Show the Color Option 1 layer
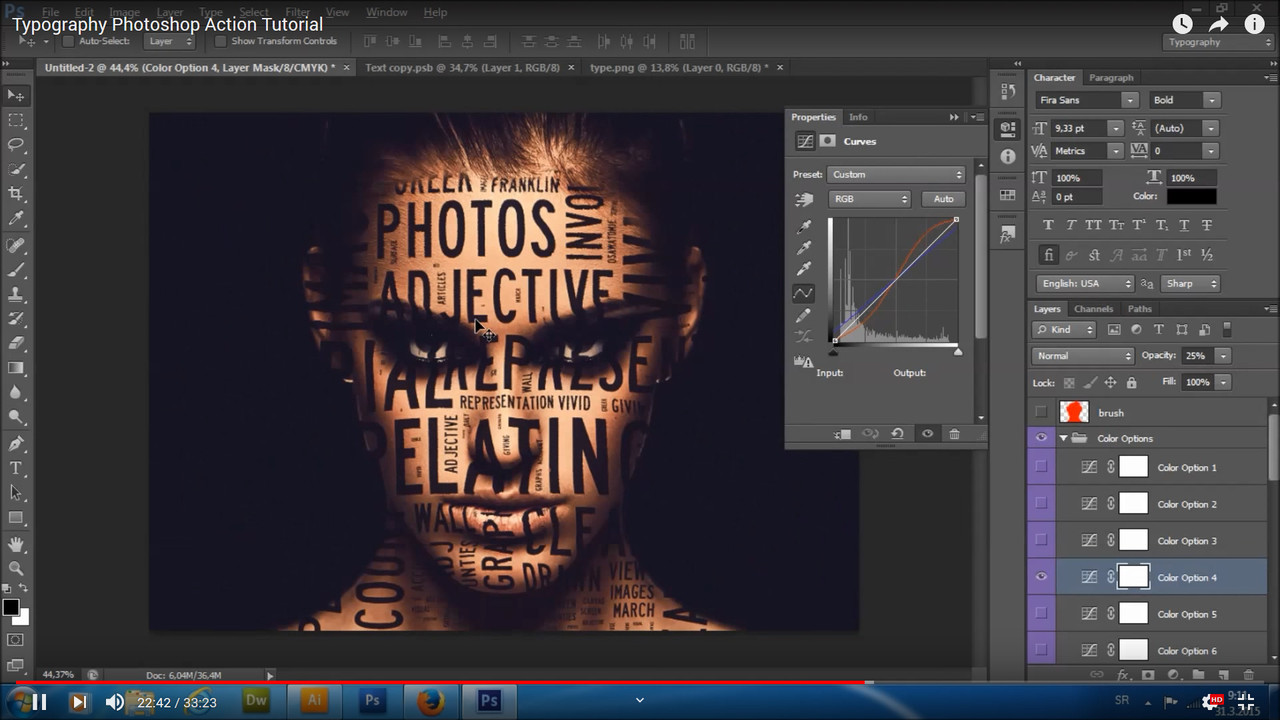 [x=1041, y=467]
